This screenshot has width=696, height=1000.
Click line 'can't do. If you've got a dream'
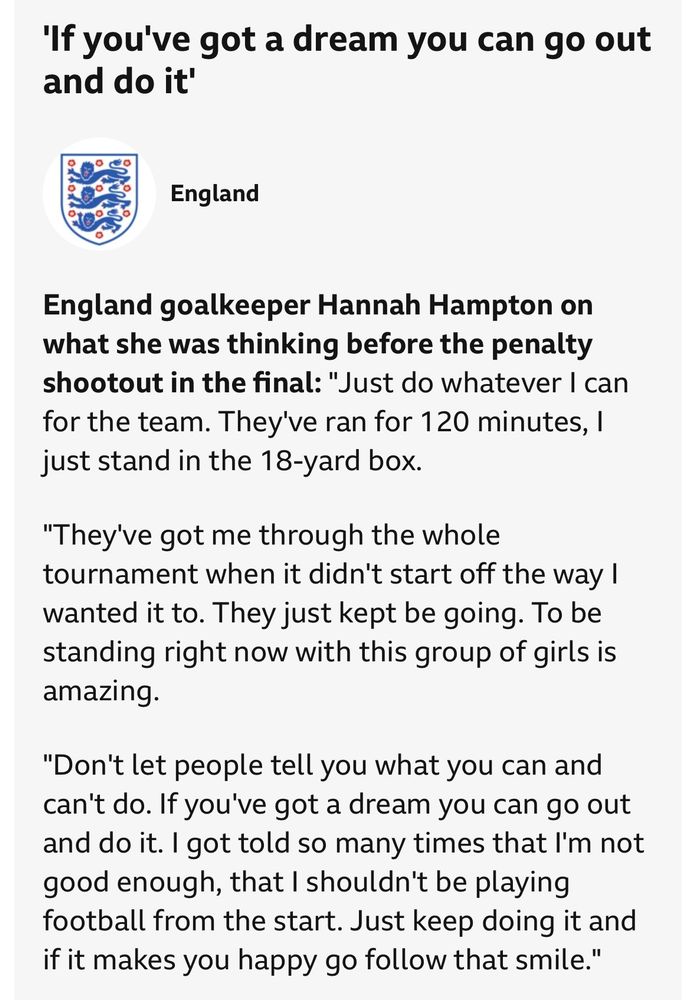(x=337, y=805)
